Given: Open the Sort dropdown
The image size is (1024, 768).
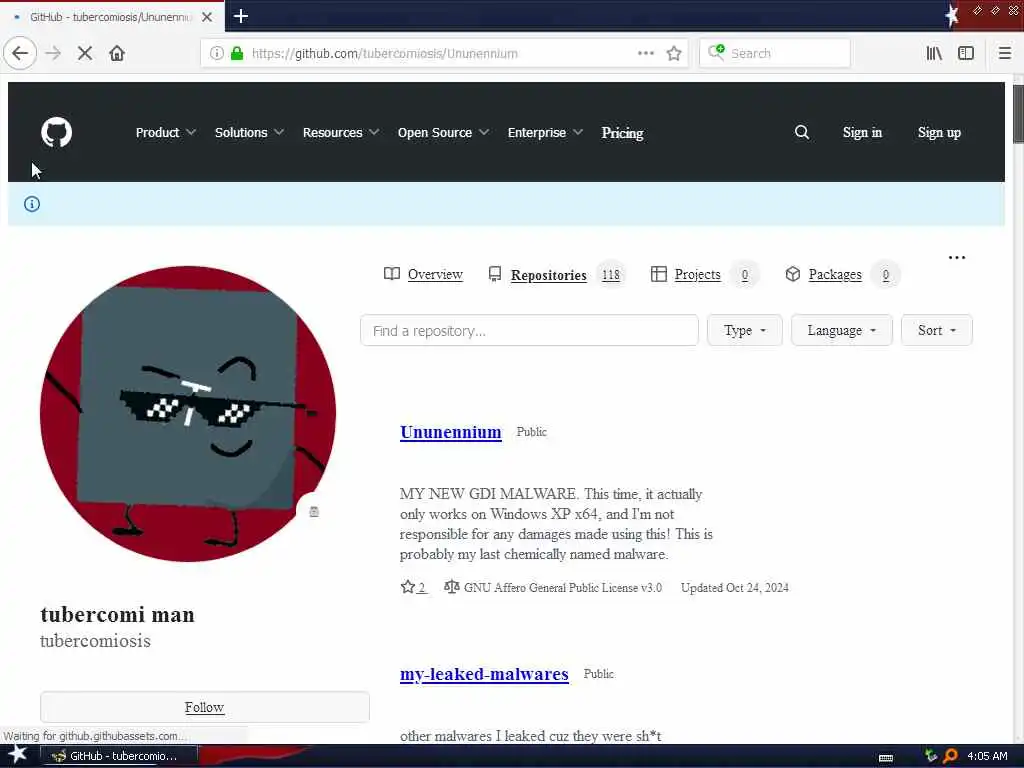Looking at the screenshot, I should click(936, 330).
